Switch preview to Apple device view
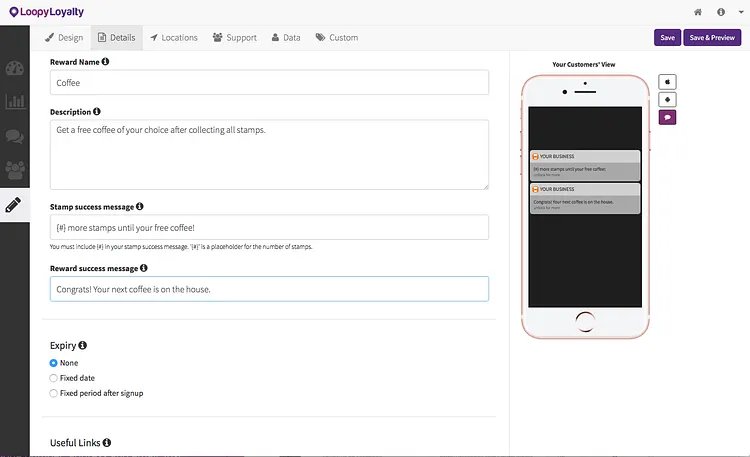 (x=667, y=82)
